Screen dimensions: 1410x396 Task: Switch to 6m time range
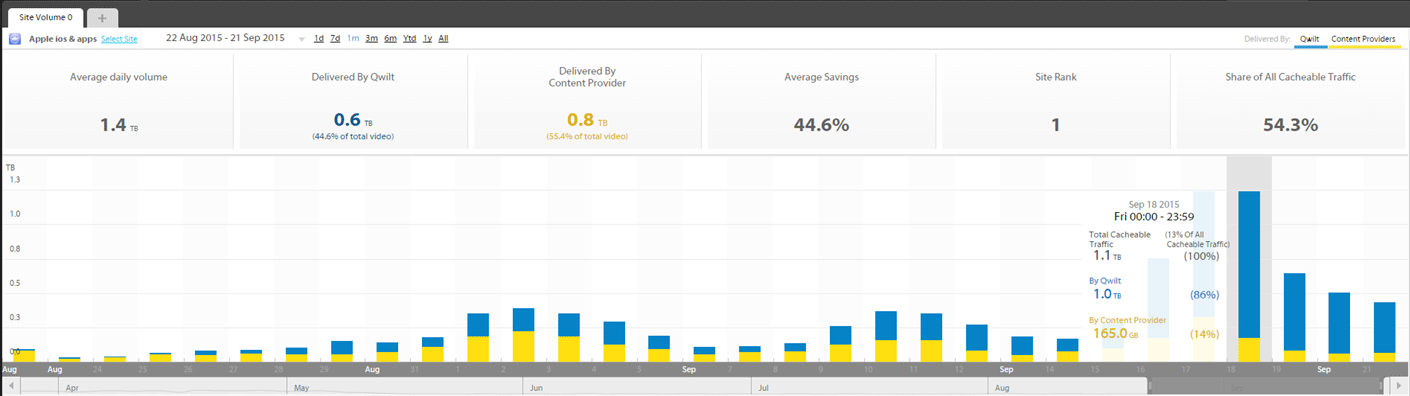390,39
